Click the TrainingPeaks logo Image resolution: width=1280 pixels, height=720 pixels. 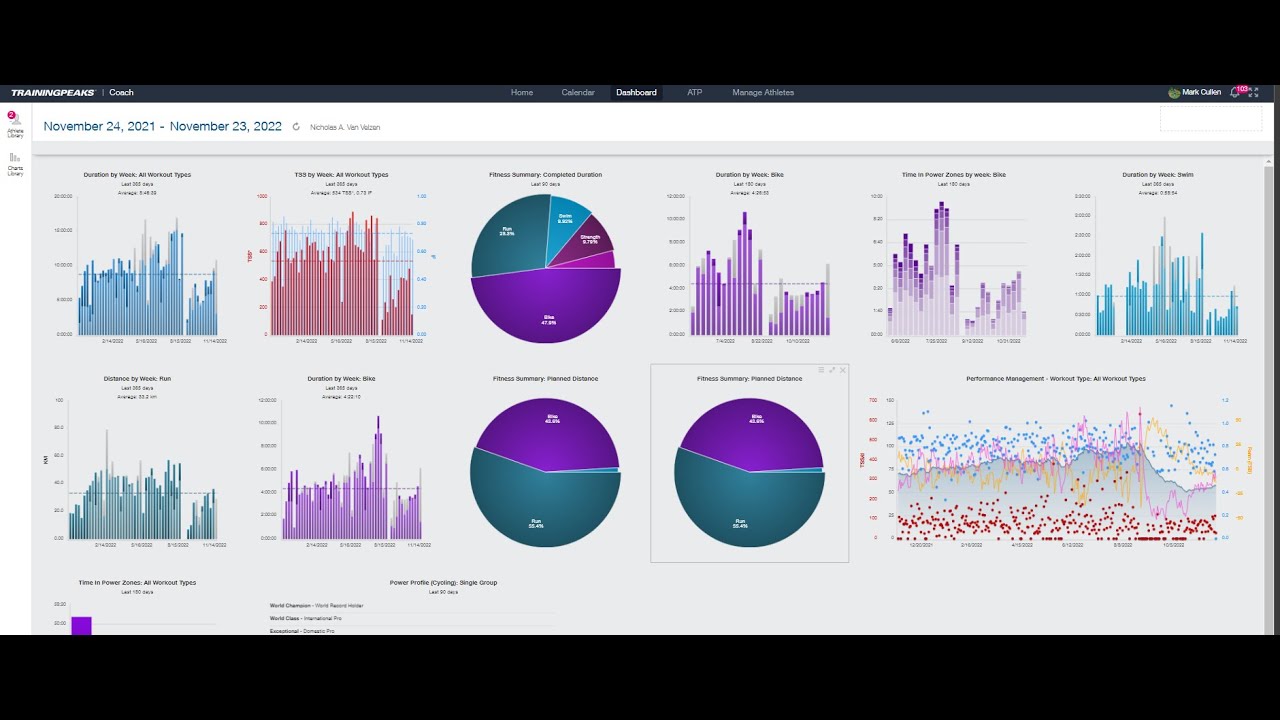tap(53, 93)
